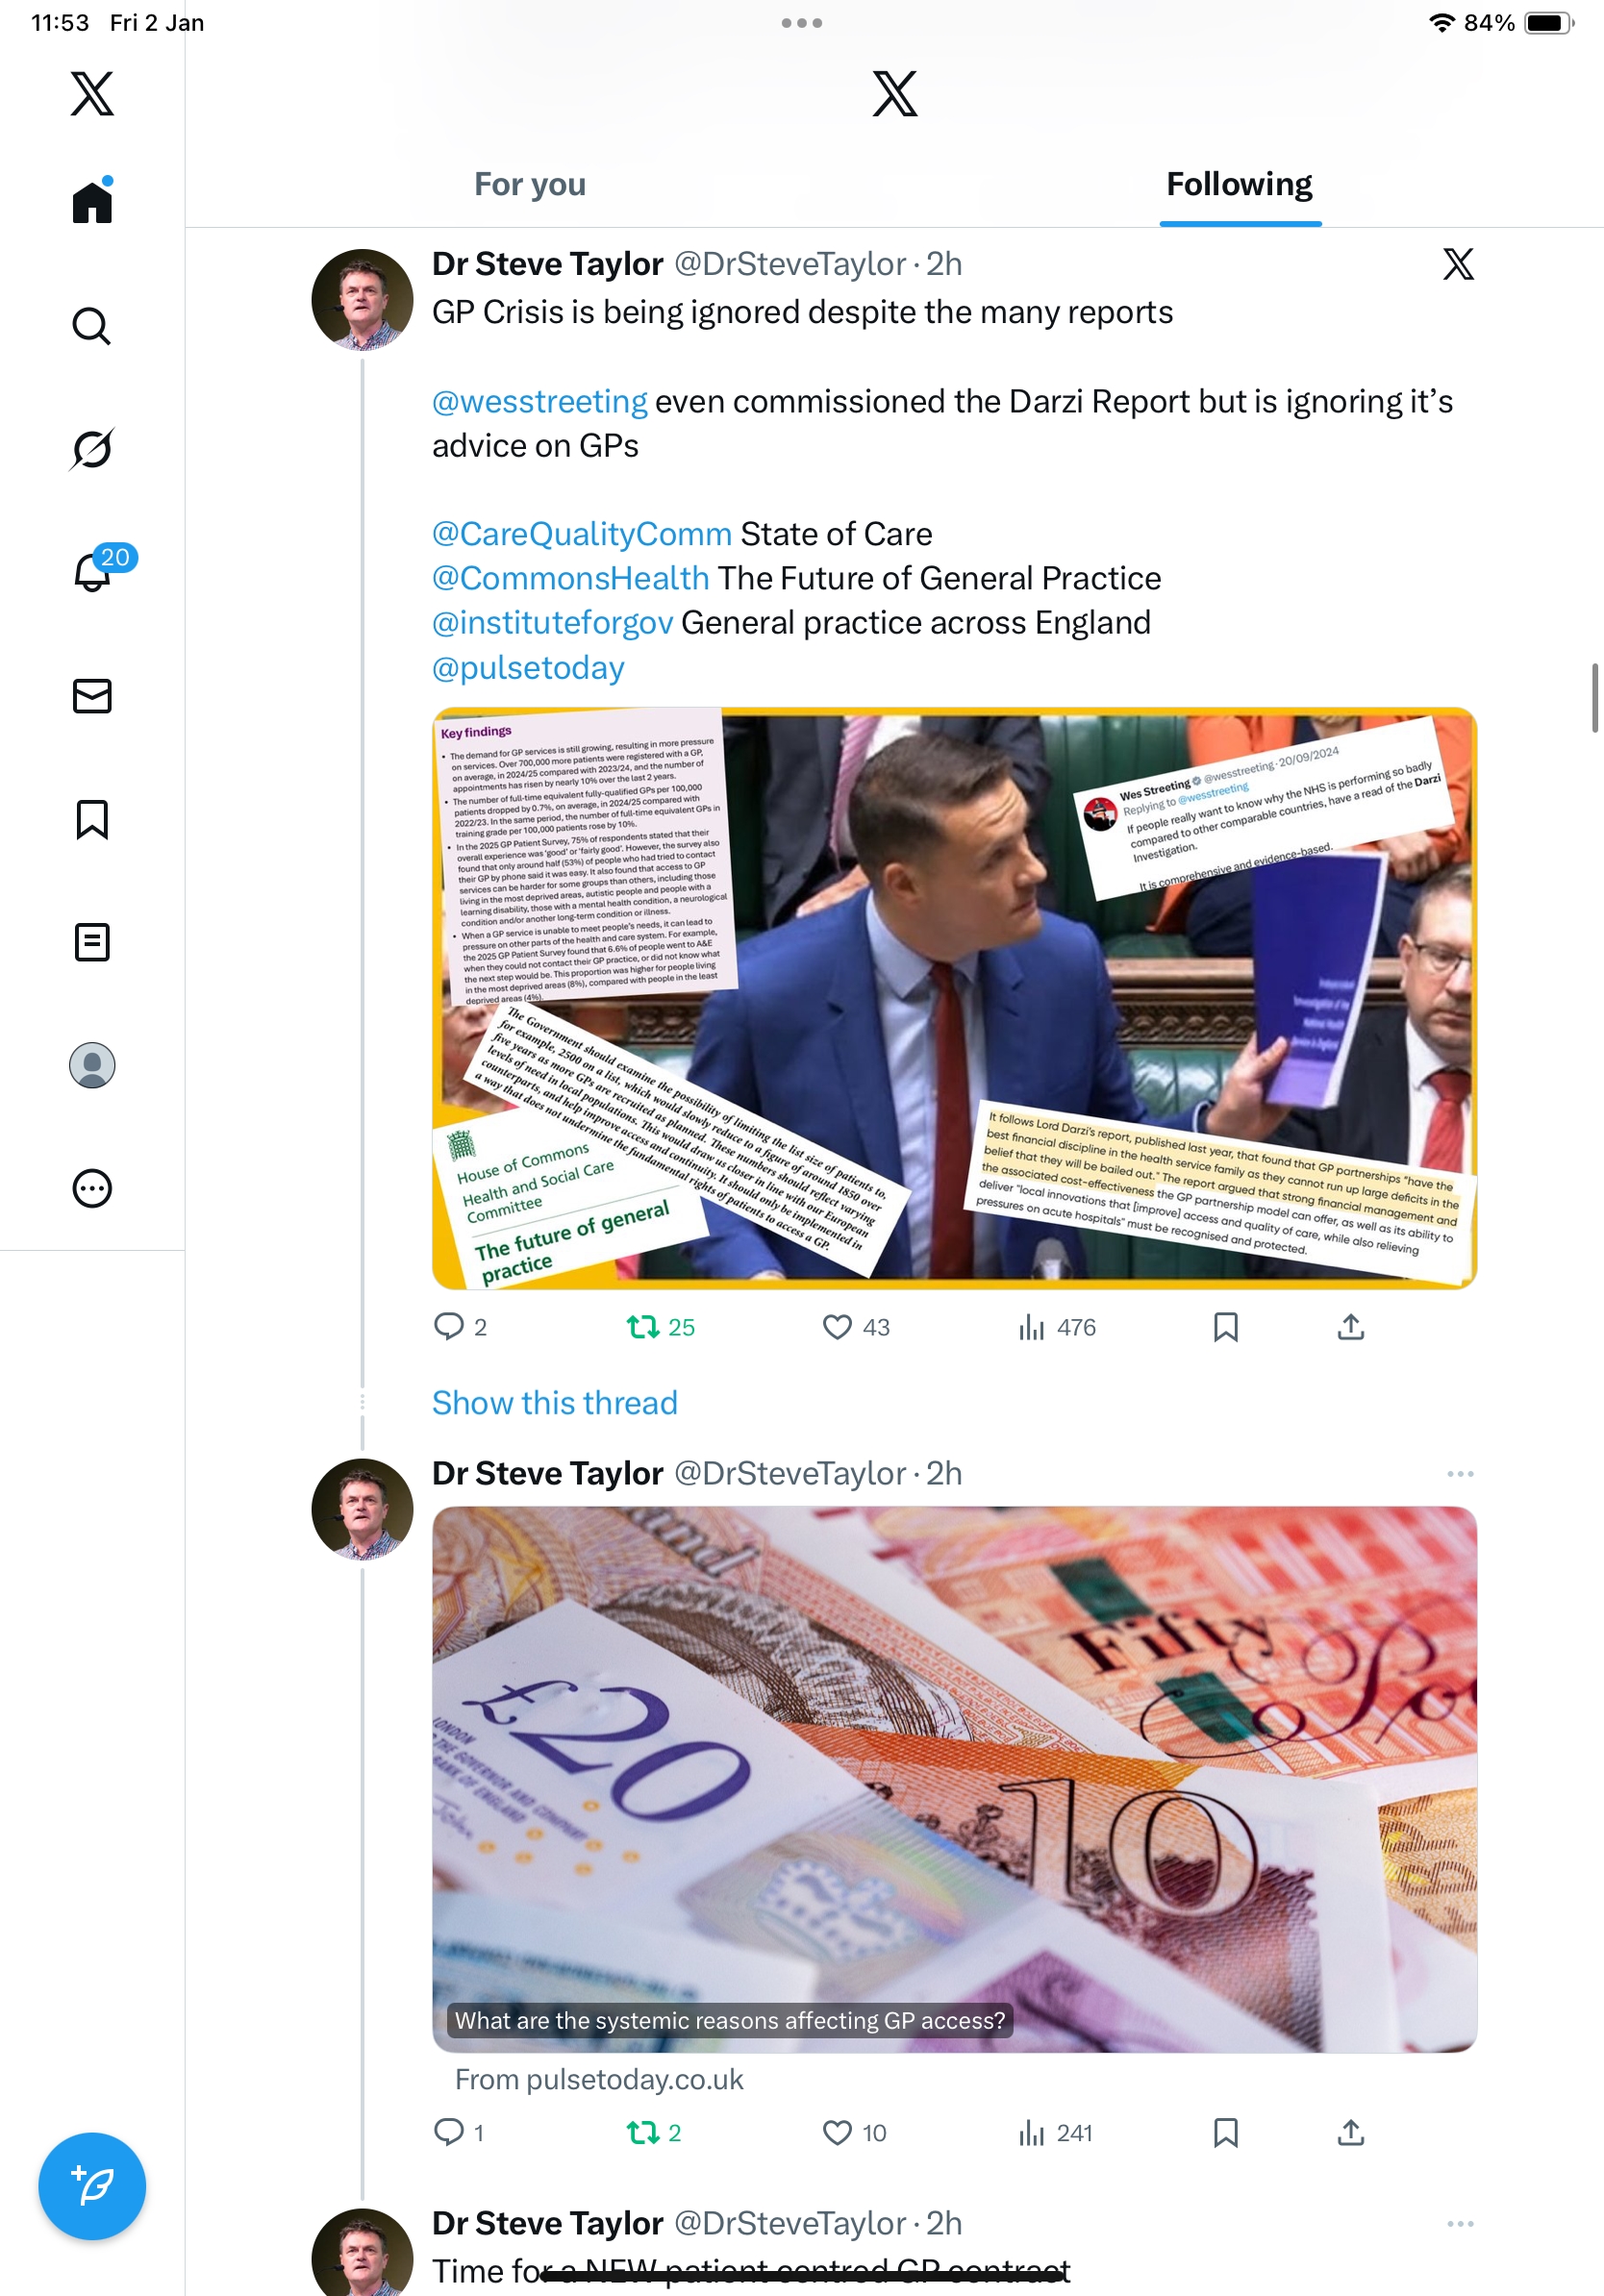Repost the GP Crisis post with 25 reposts
This screenshot has height=2296, width=1604.
click(x=660, y=1327)
